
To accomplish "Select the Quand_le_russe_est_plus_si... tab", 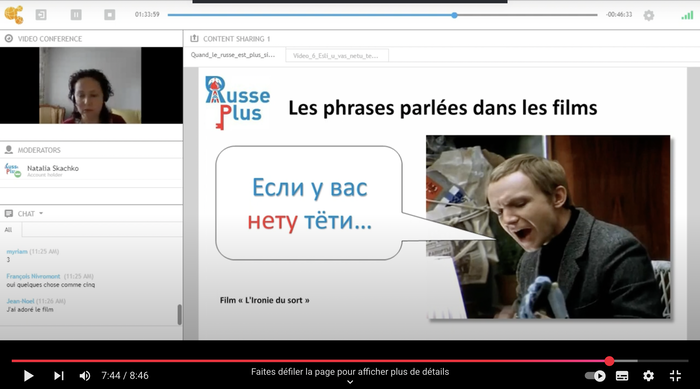I will tap(233, 55).
